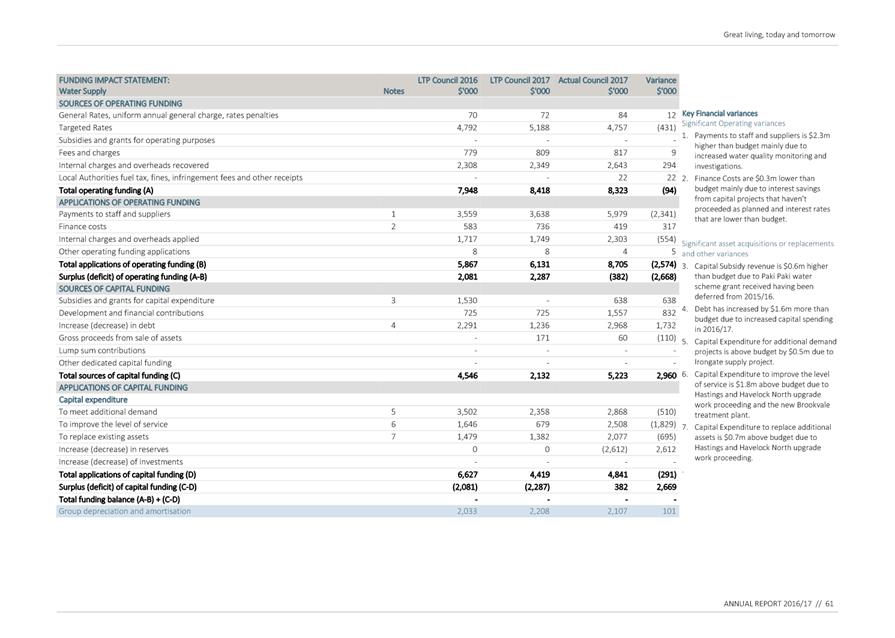Click the 'Total operating funding (A)' row label

pyautogui.click(x=106, y=191)
